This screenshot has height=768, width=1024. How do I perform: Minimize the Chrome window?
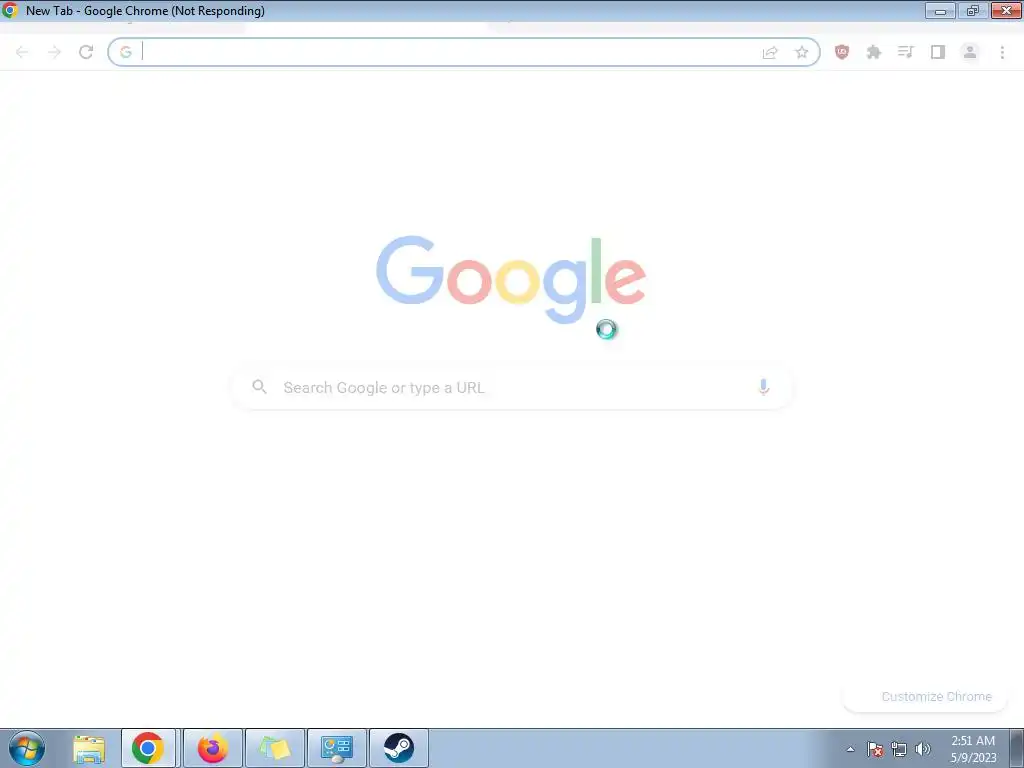point(940,10)
